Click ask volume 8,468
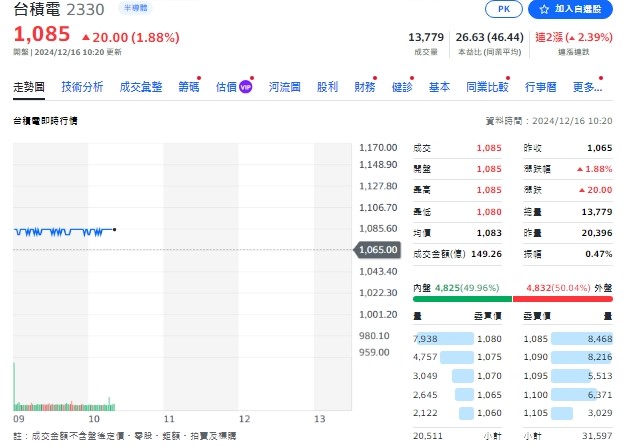The image size is (625, 447). coord(599,339)
